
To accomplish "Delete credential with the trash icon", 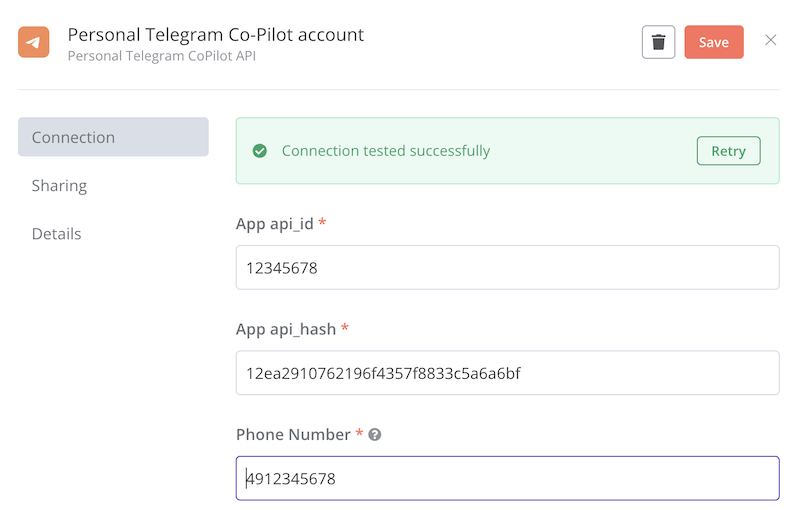I will pyautogui.click(x=658, y=42).
